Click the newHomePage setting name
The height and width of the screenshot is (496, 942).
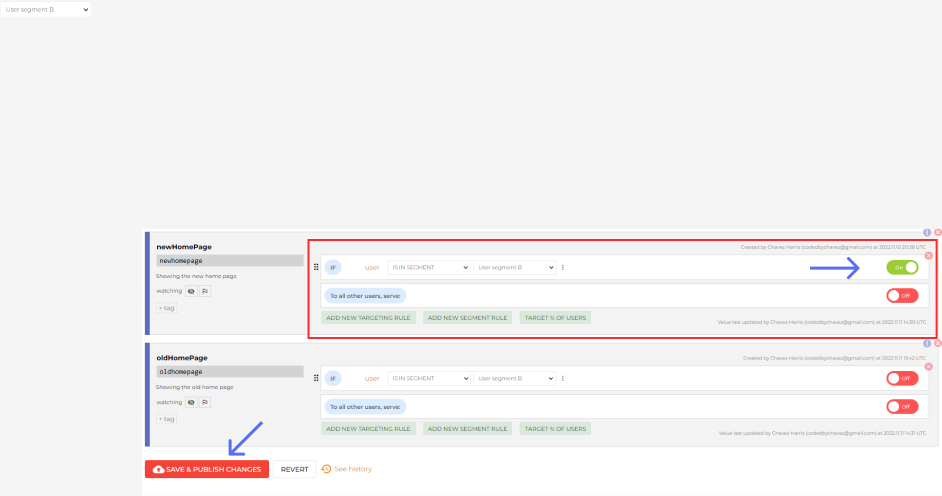coord(184,247)
